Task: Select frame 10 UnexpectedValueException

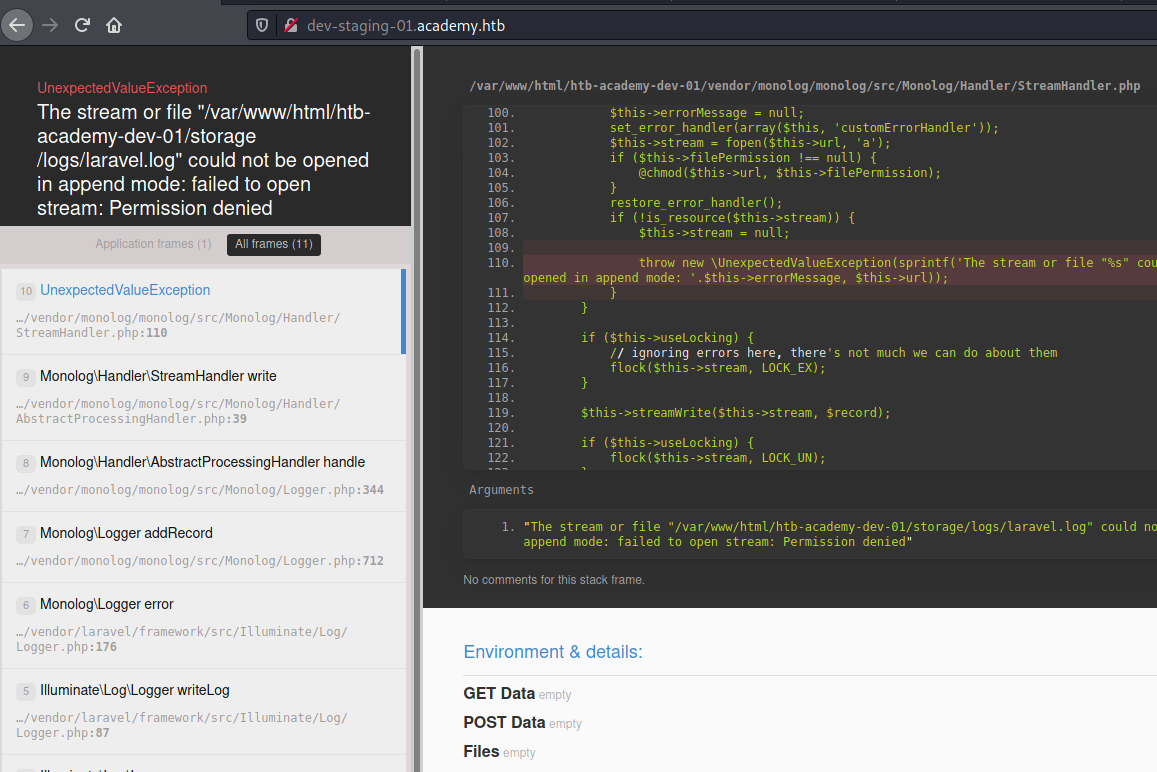Action: coord(125,291)
